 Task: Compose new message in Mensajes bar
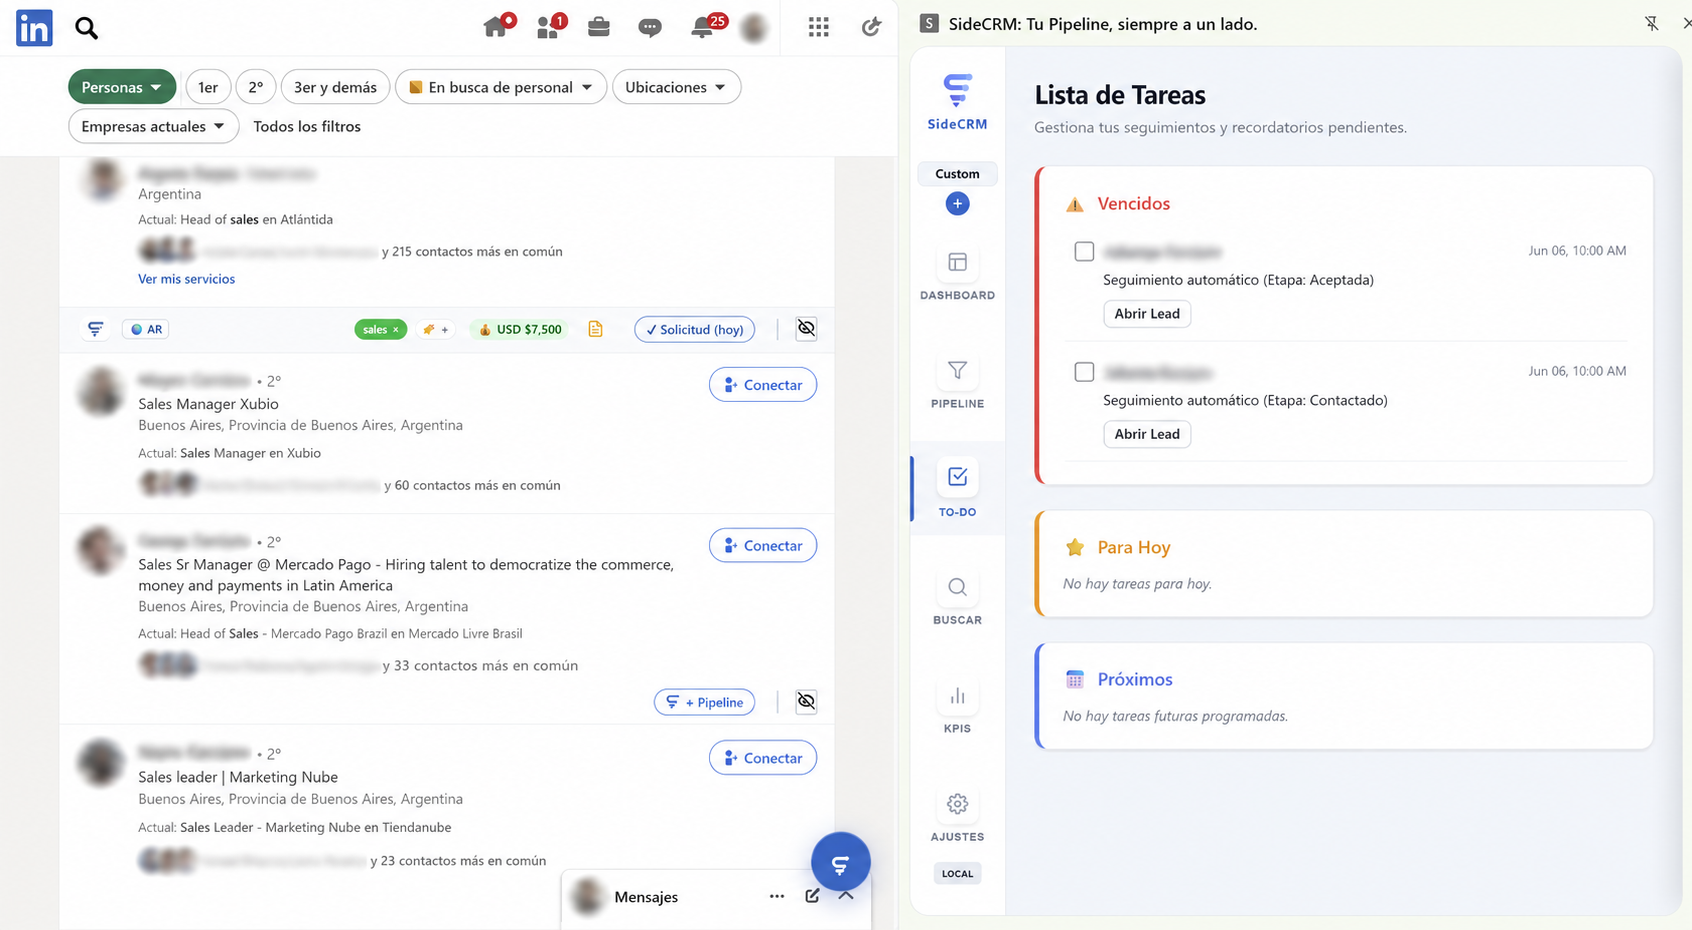[x=812, y=896]
